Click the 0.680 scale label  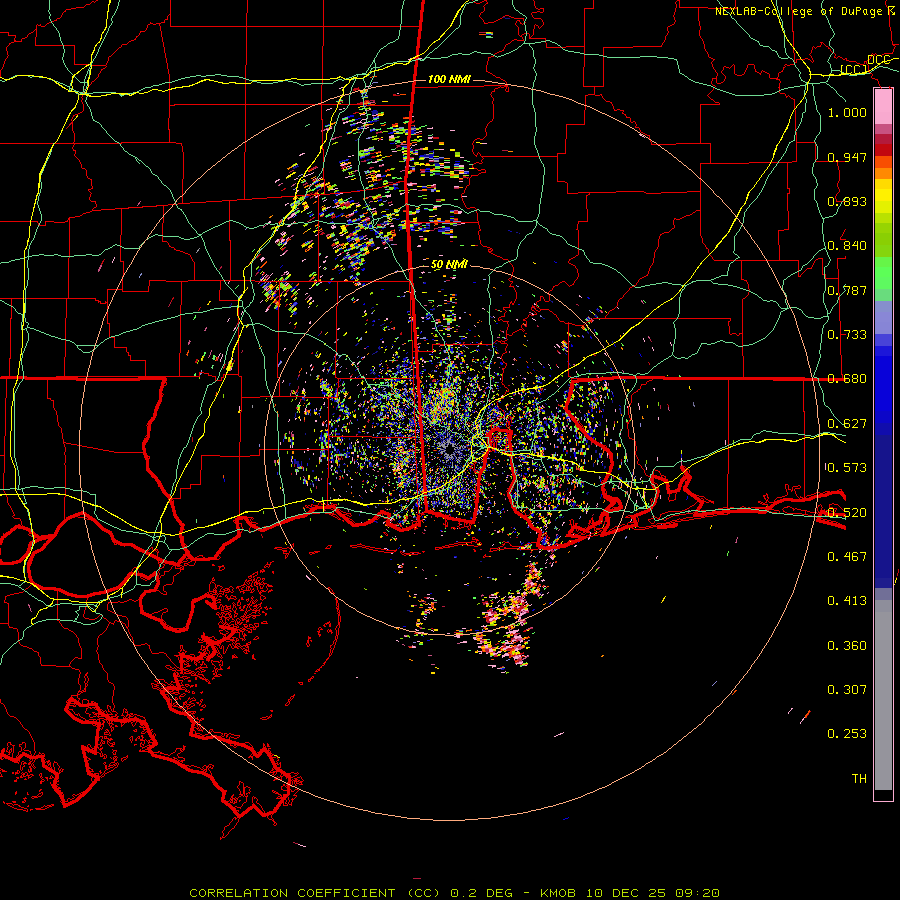click(847, 379)
